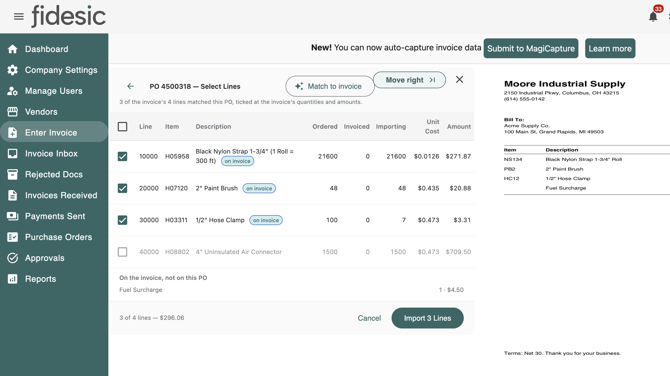670x376 pixels.
Task: Click the Approvals checkmark icon
Action: click(x=12, y=258)
